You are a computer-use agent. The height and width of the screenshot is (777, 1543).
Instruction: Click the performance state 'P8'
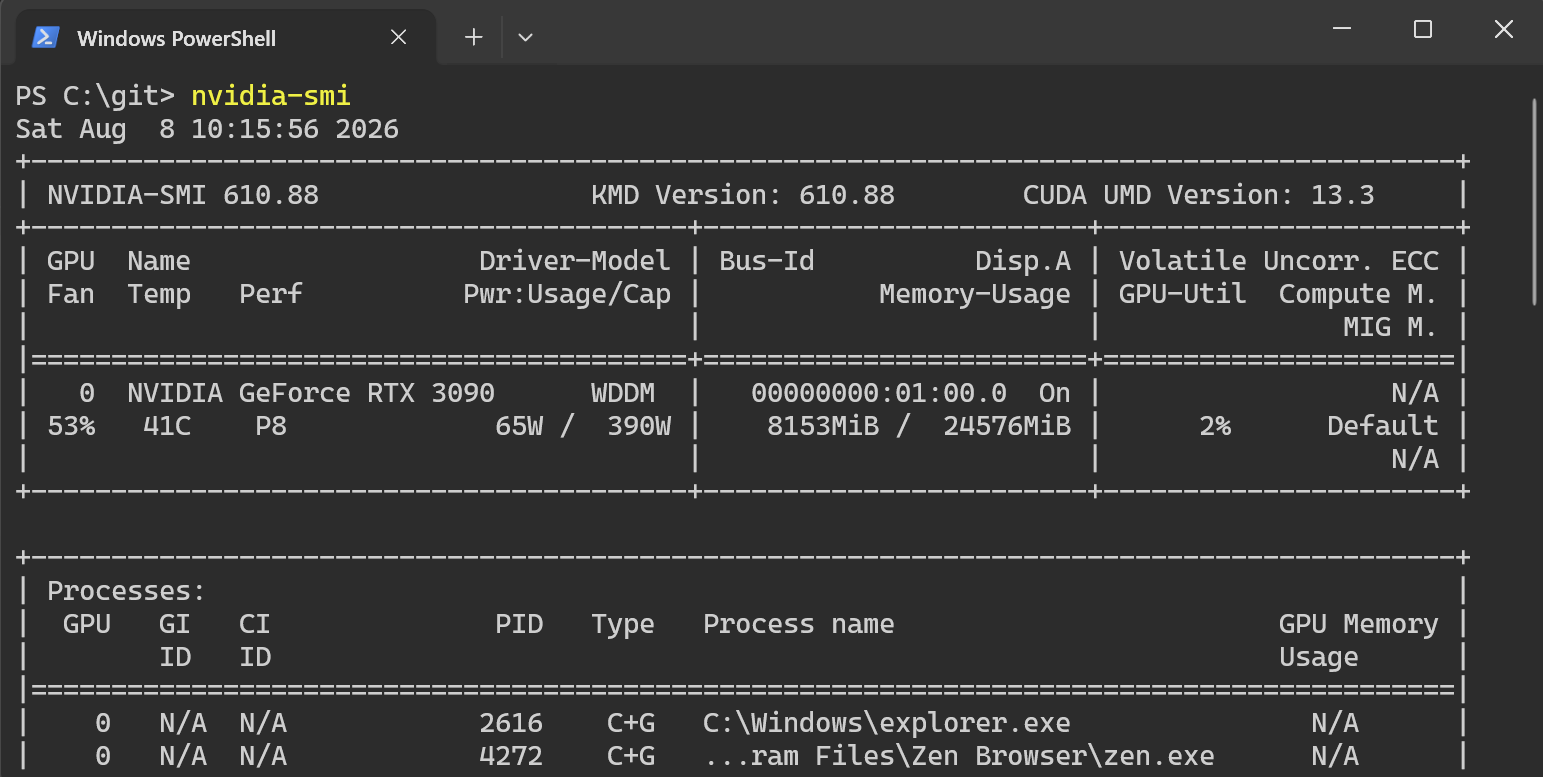click(271, 426)
